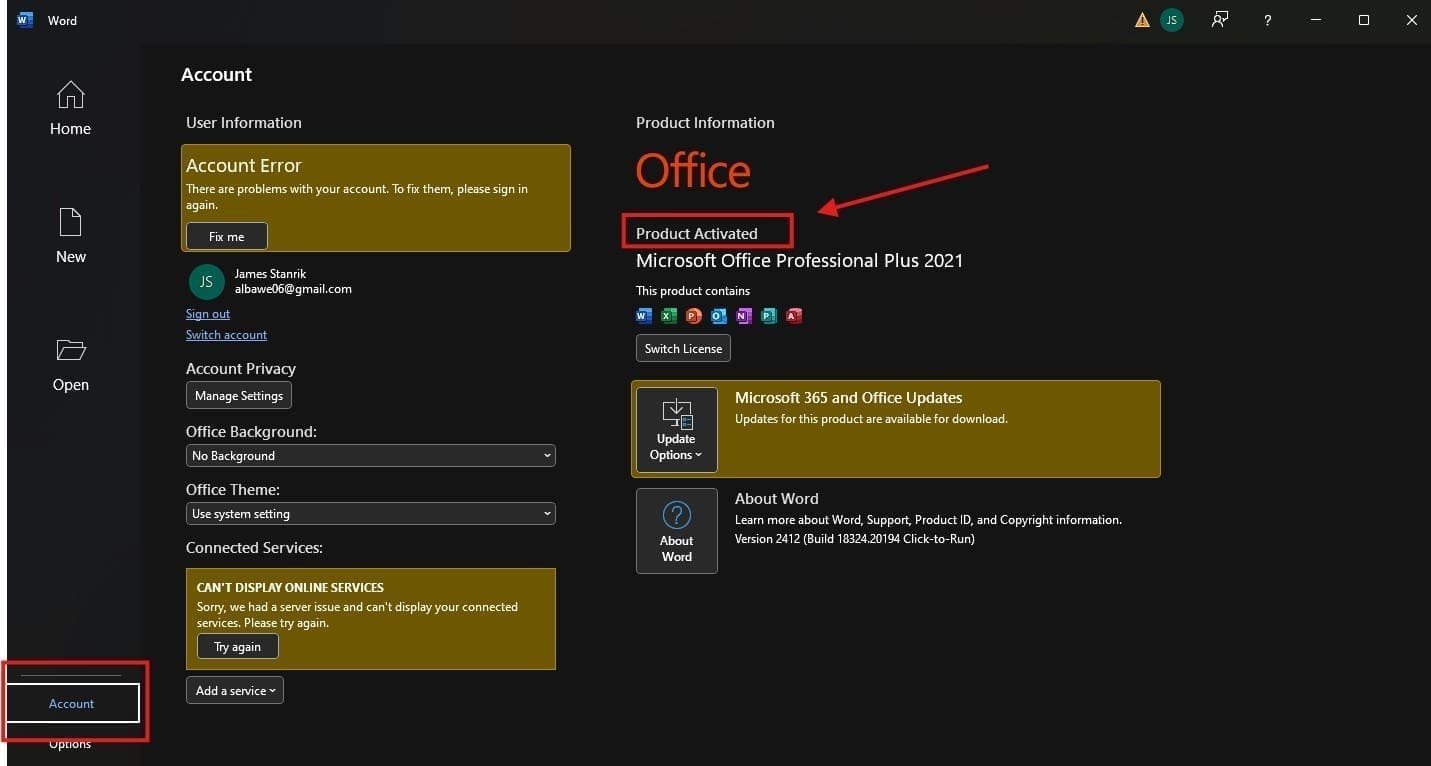Minimize the Word window
1431x766 pixels.
1316,20
